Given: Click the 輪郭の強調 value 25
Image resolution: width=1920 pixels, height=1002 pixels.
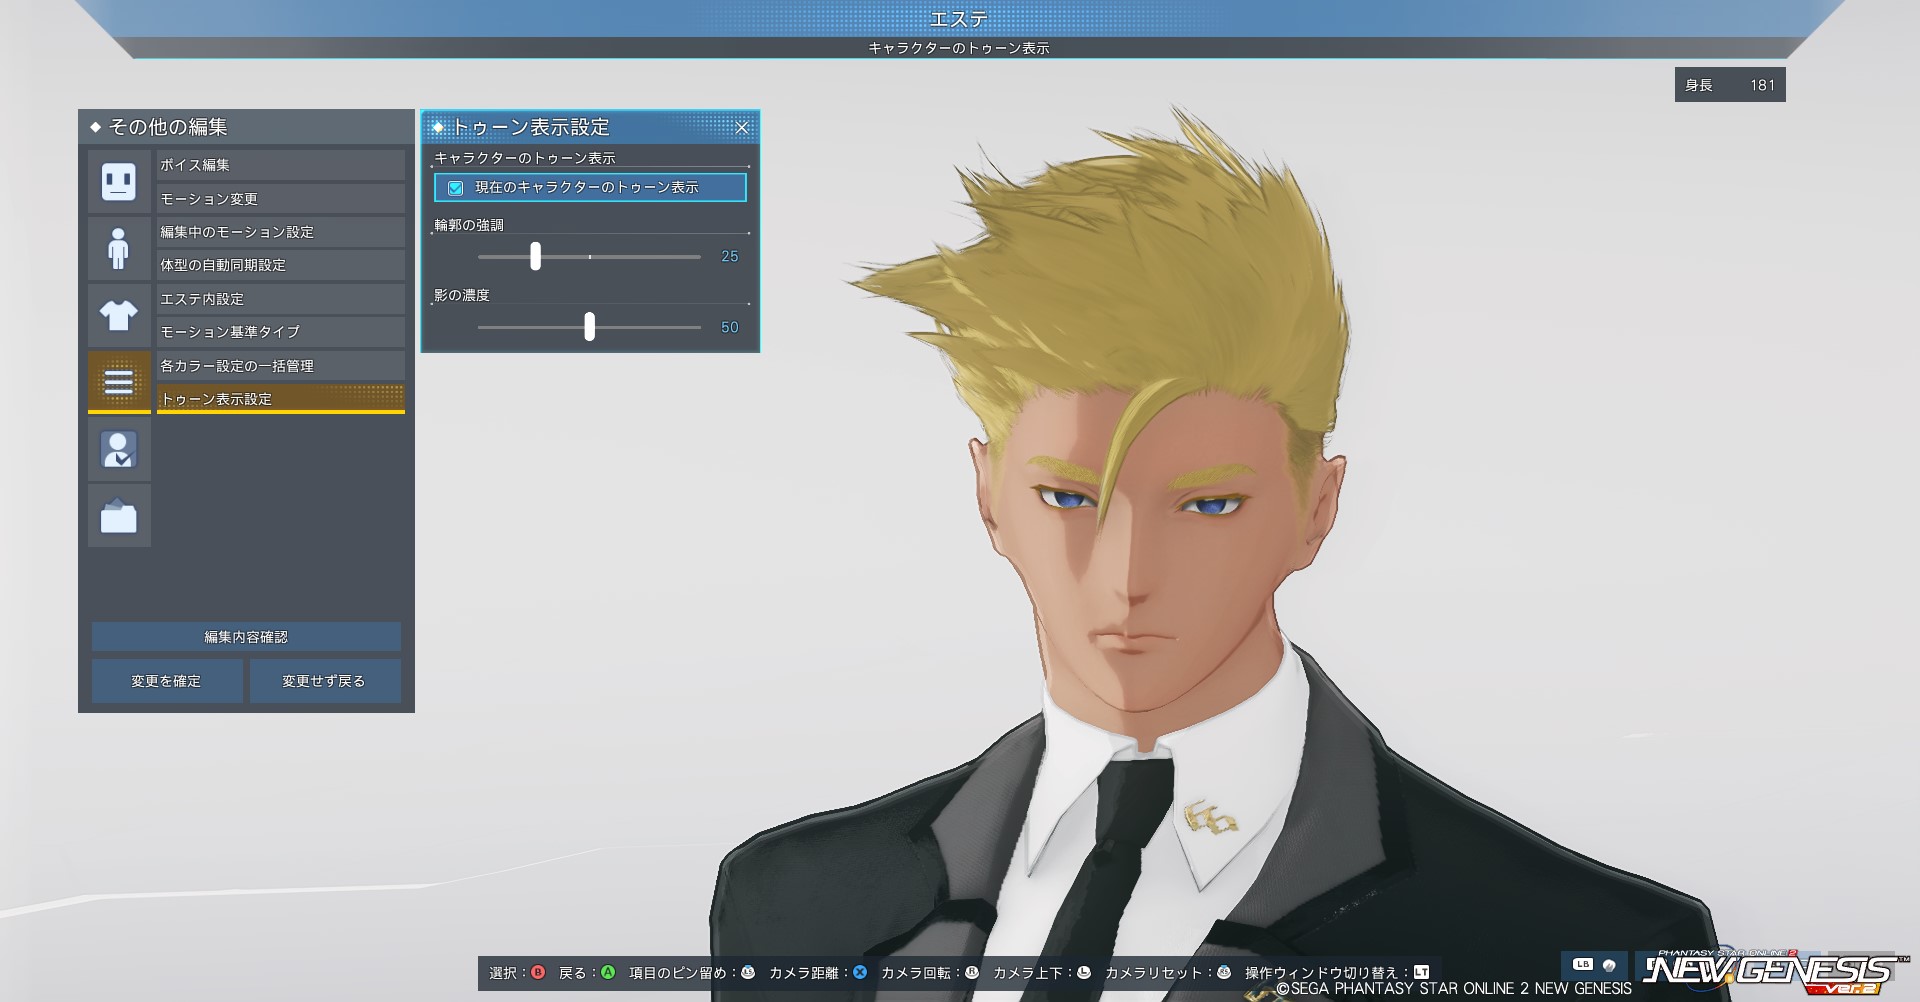Looking at the screenshot, I should 730,257.
